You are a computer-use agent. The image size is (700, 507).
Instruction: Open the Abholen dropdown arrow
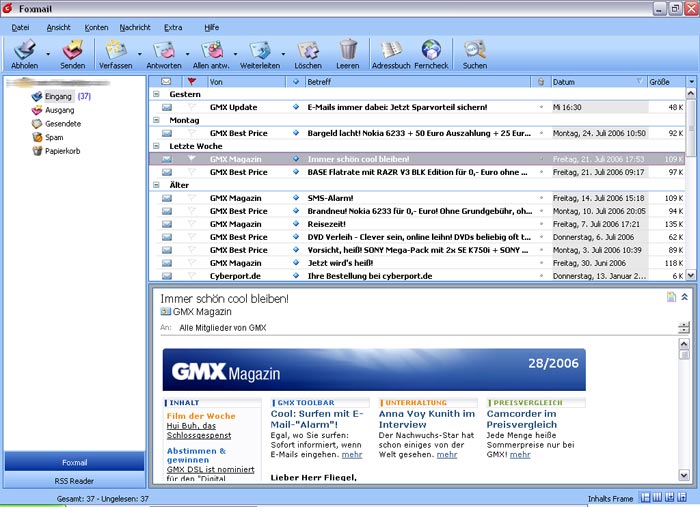(x=48, y=54)
